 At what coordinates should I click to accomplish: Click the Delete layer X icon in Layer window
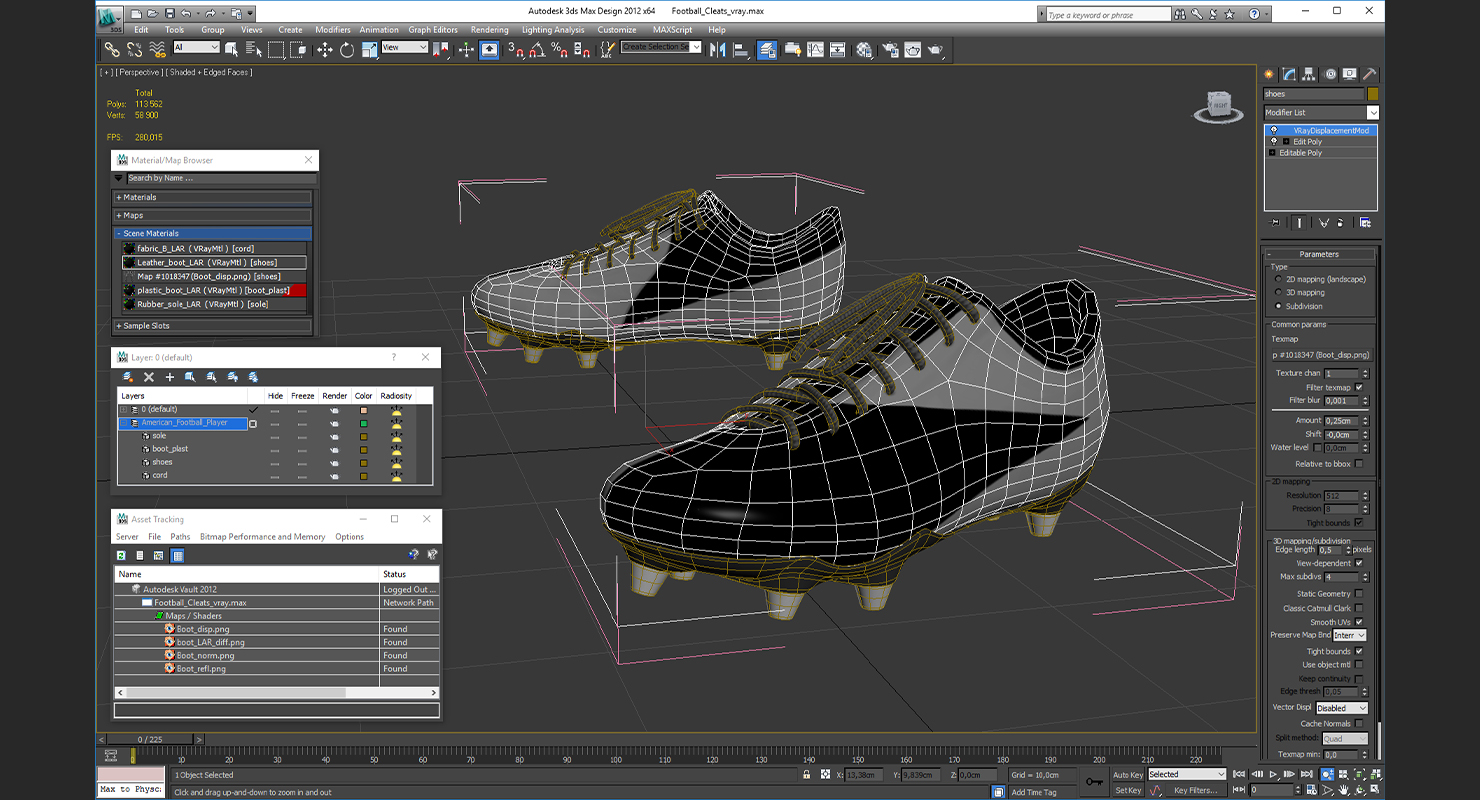(149, 377)
